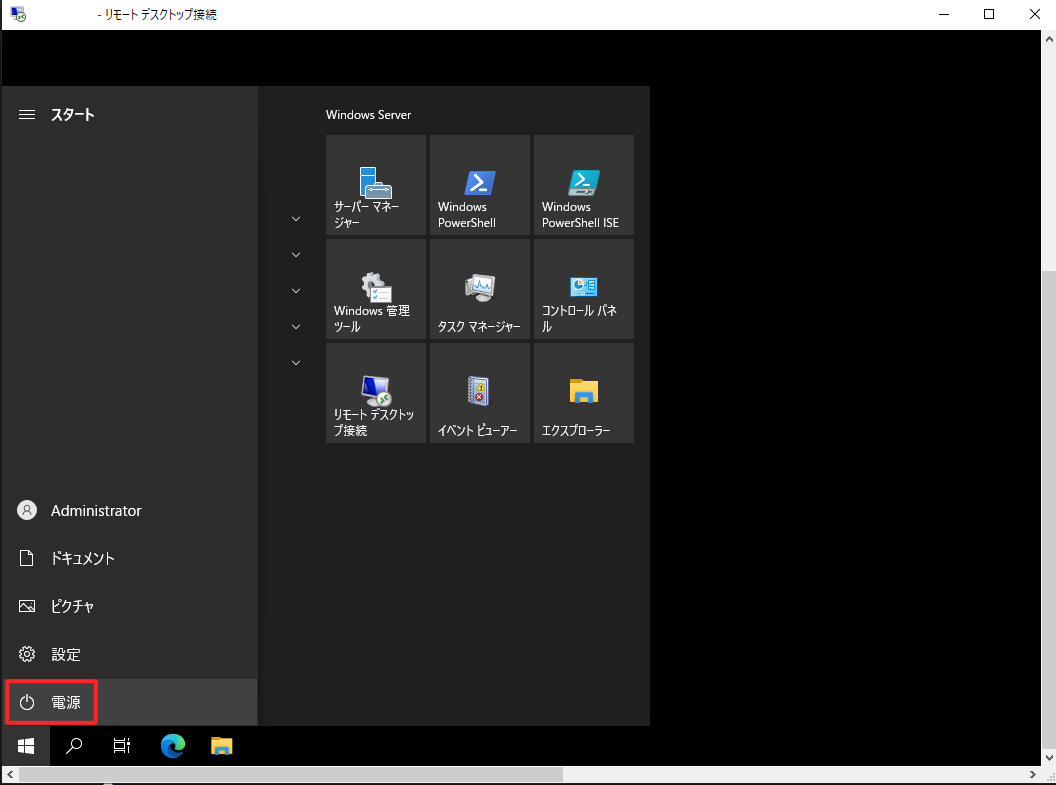Open Windows 管理ツール tile
1056x785 pixels.
(x=376, y=289)
